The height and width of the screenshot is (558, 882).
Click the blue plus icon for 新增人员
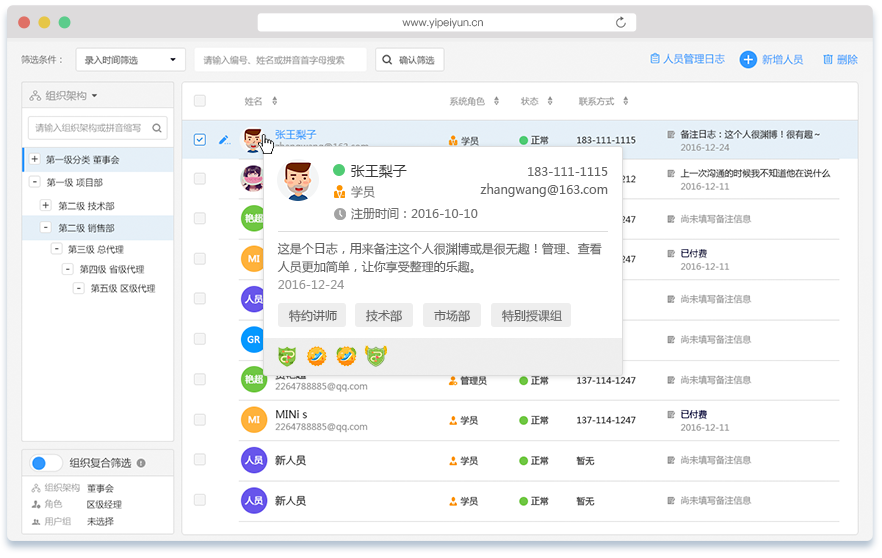(x=748, y=60)
